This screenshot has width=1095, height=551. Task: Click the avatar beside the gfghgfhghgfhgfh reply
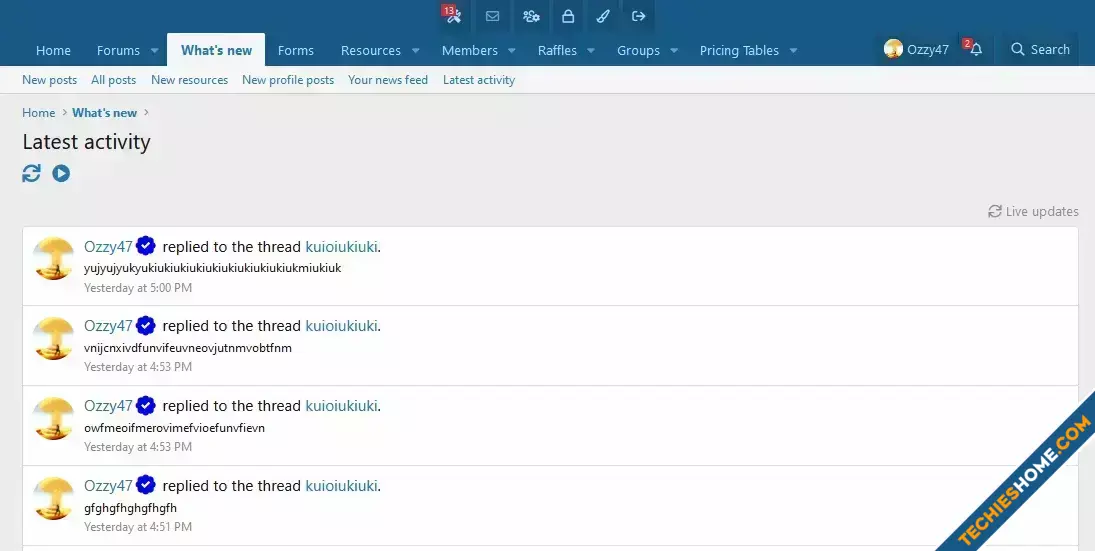(54, 498)
